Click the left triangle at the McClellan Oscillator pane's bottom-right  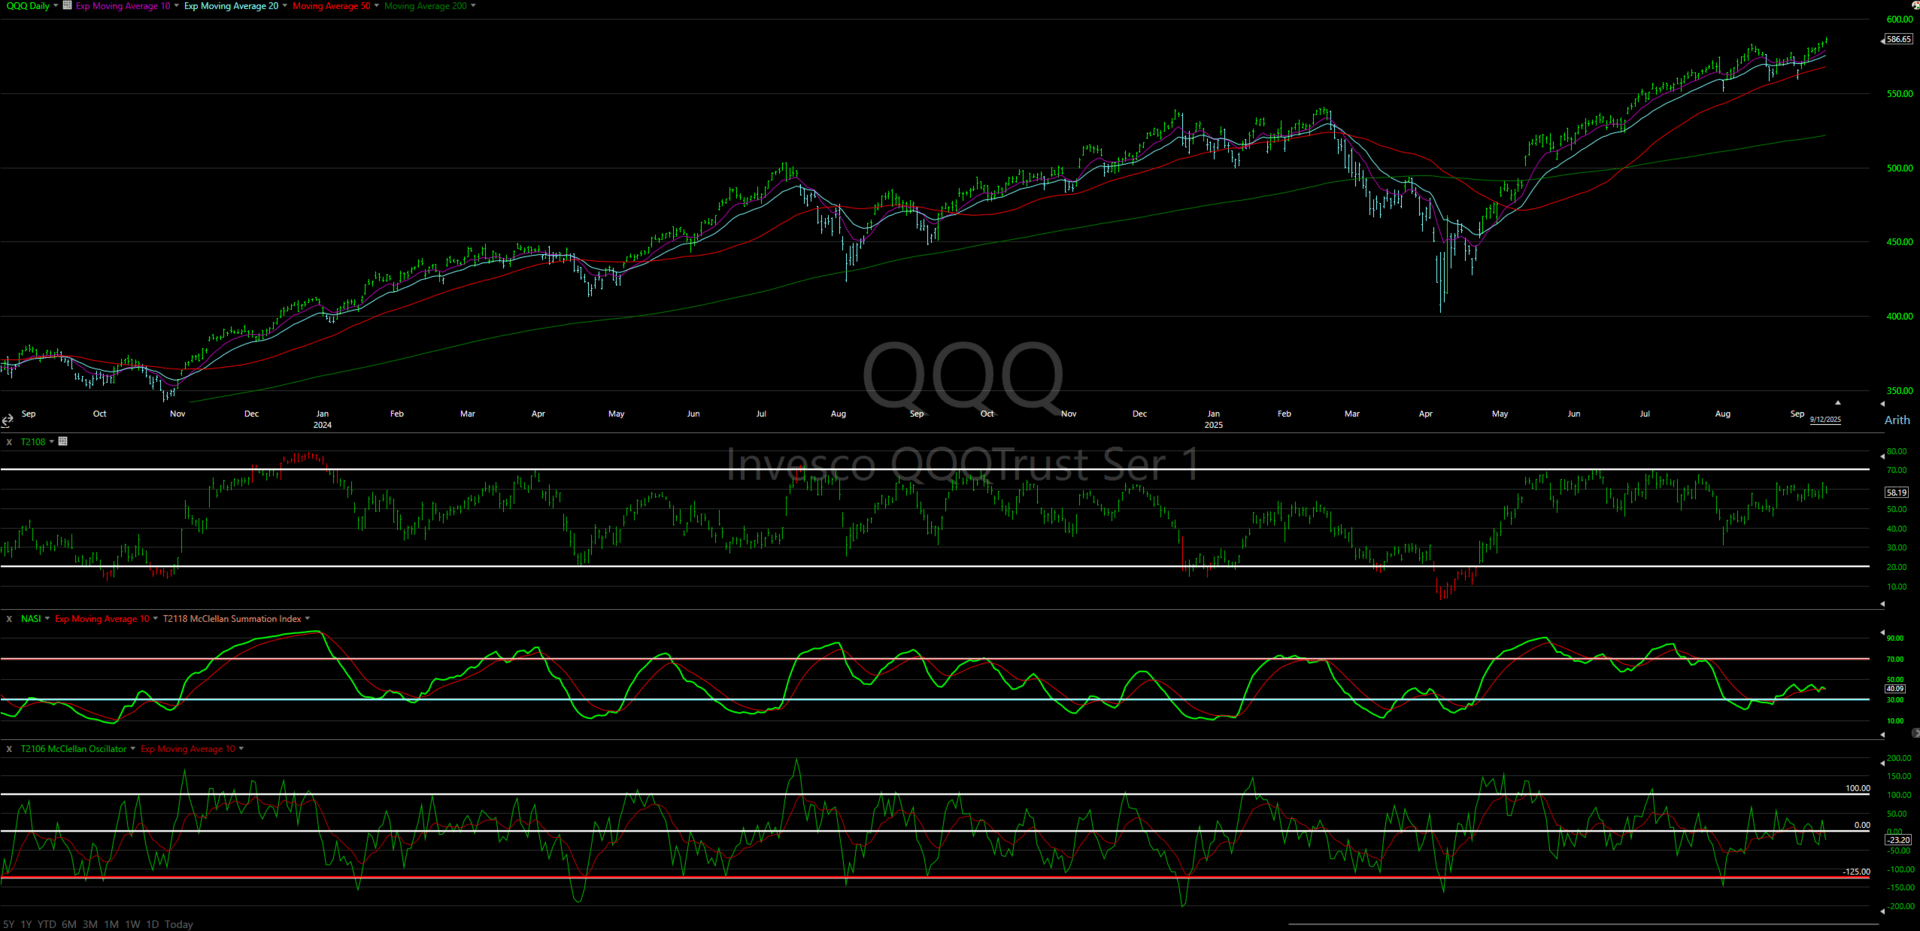pos(1883,911)
